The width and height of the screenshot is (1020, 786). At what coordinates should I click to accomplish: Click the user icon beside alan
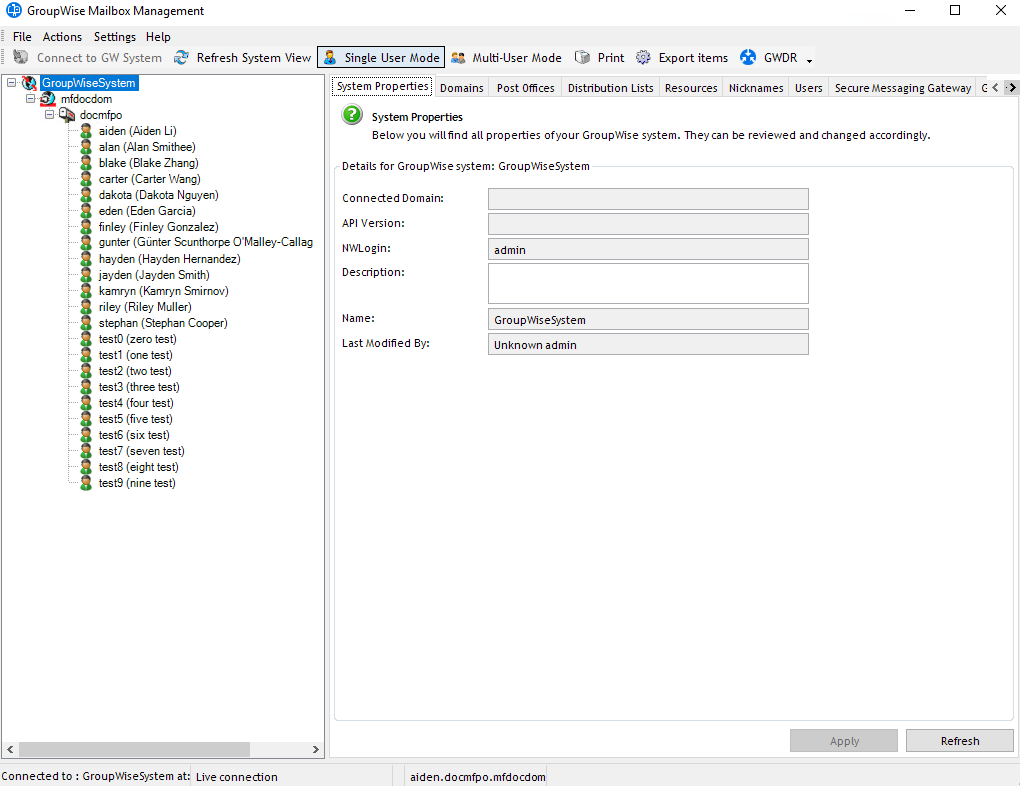[86, 147]
